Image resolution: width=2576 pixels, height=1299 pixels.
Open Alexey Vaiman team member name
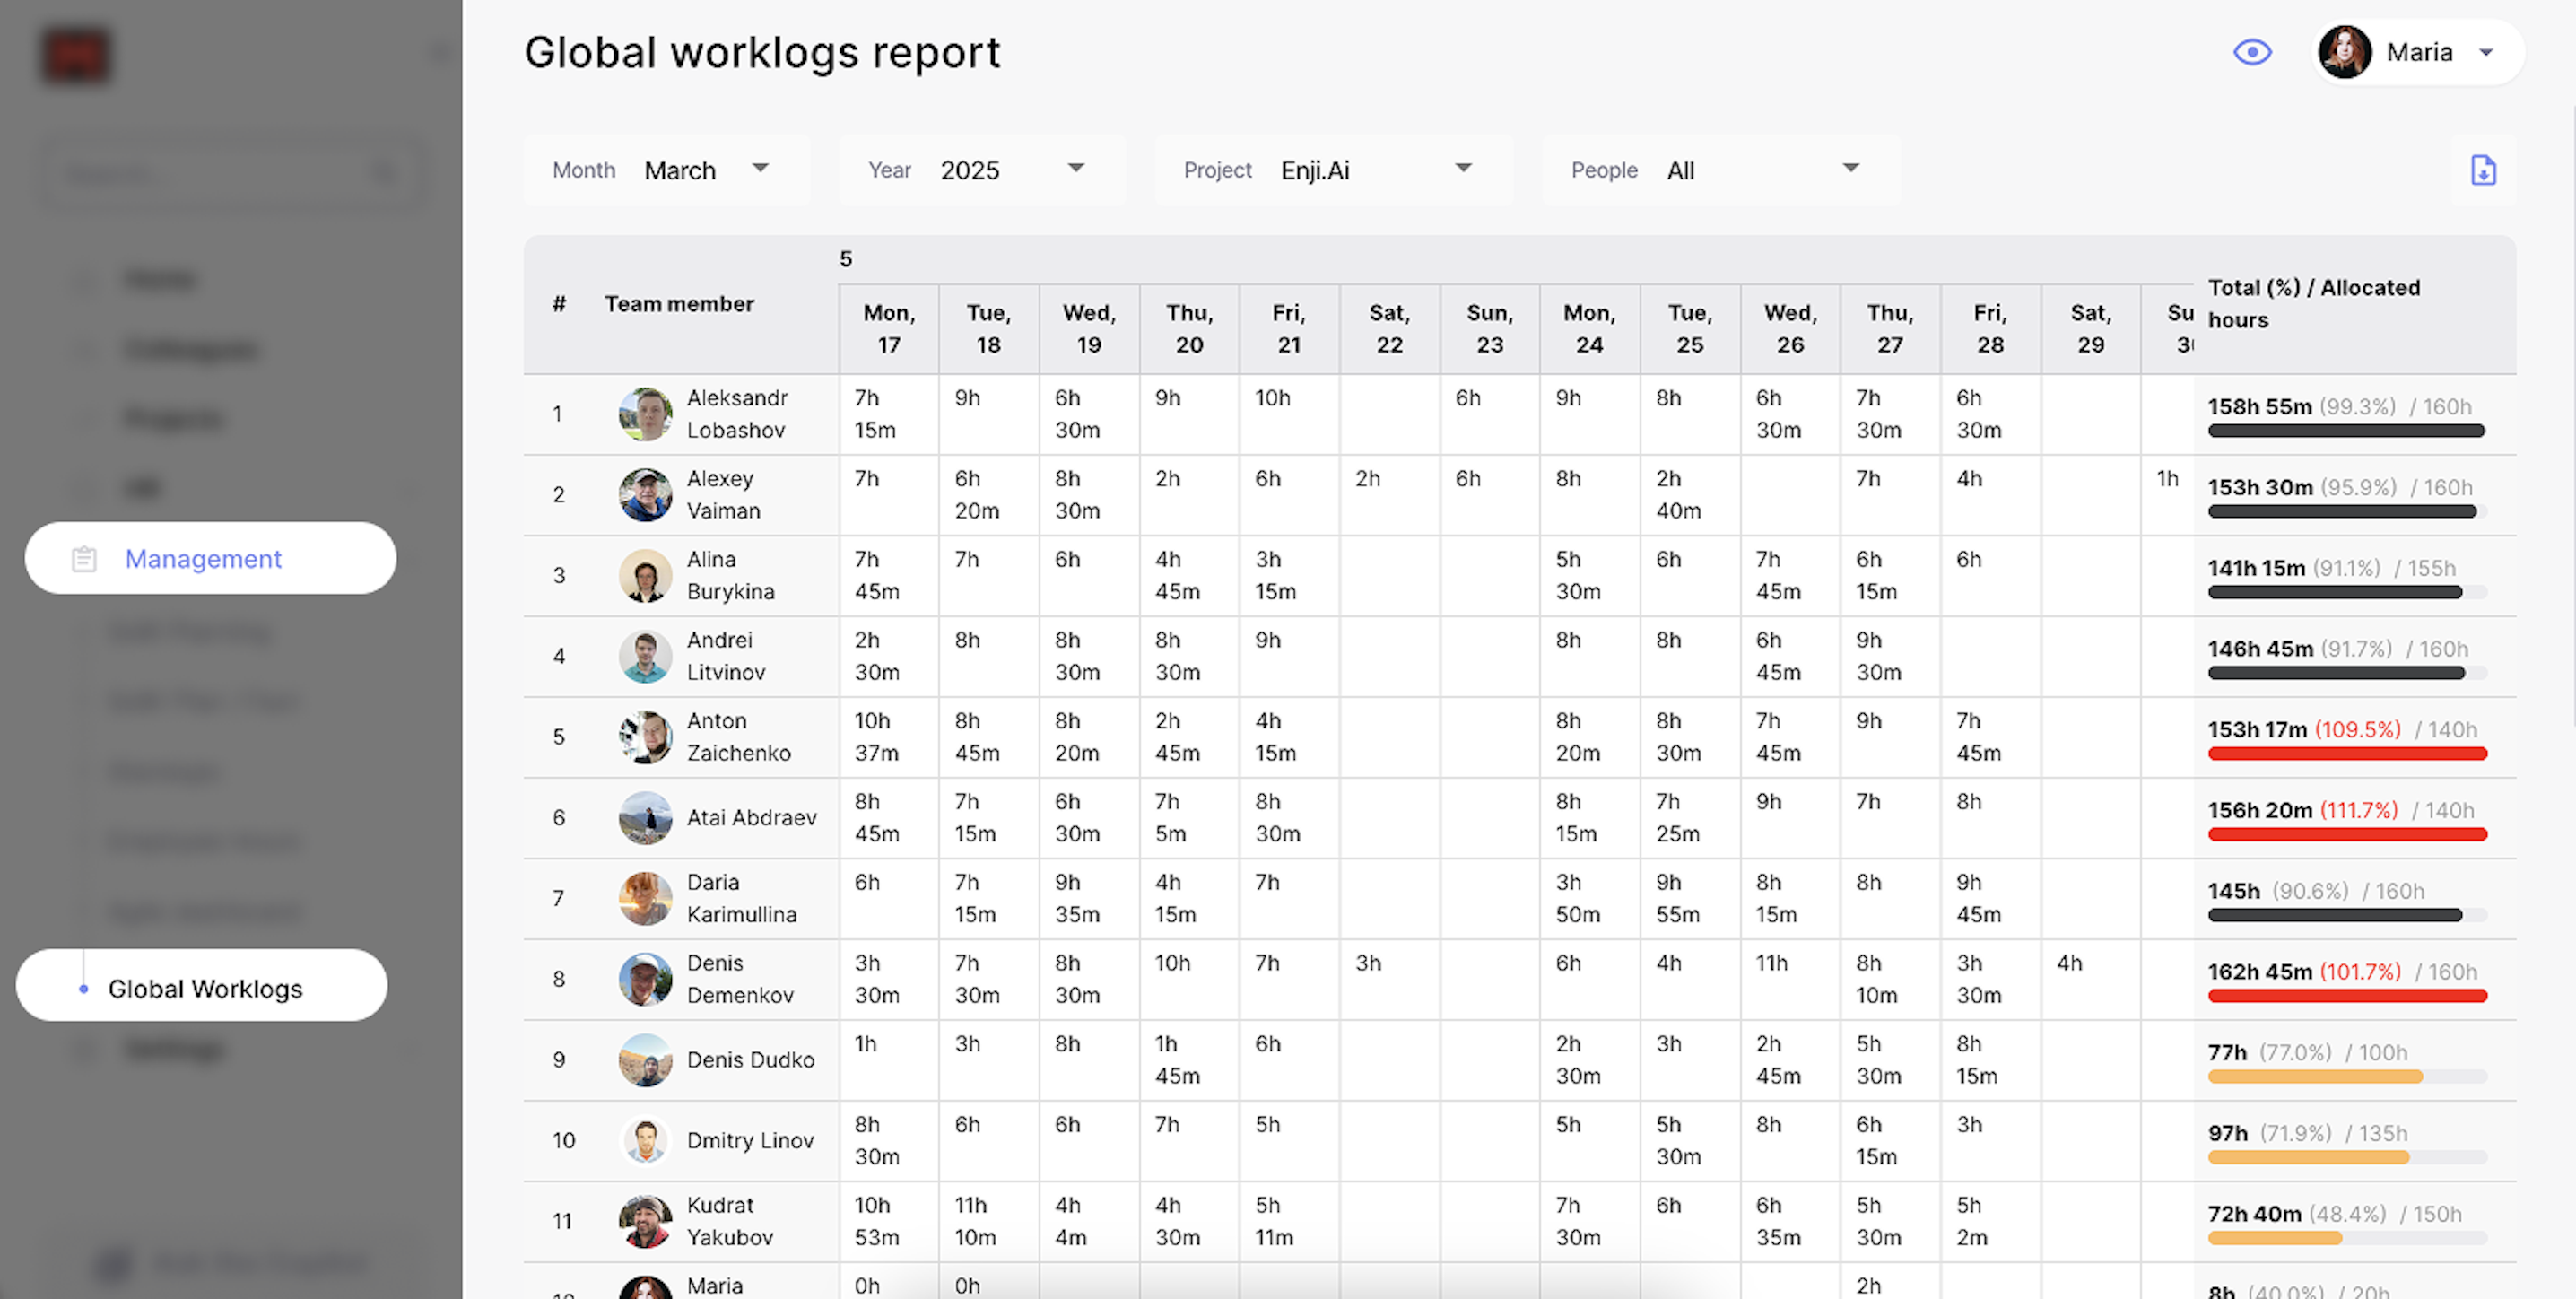pos(723,495)
